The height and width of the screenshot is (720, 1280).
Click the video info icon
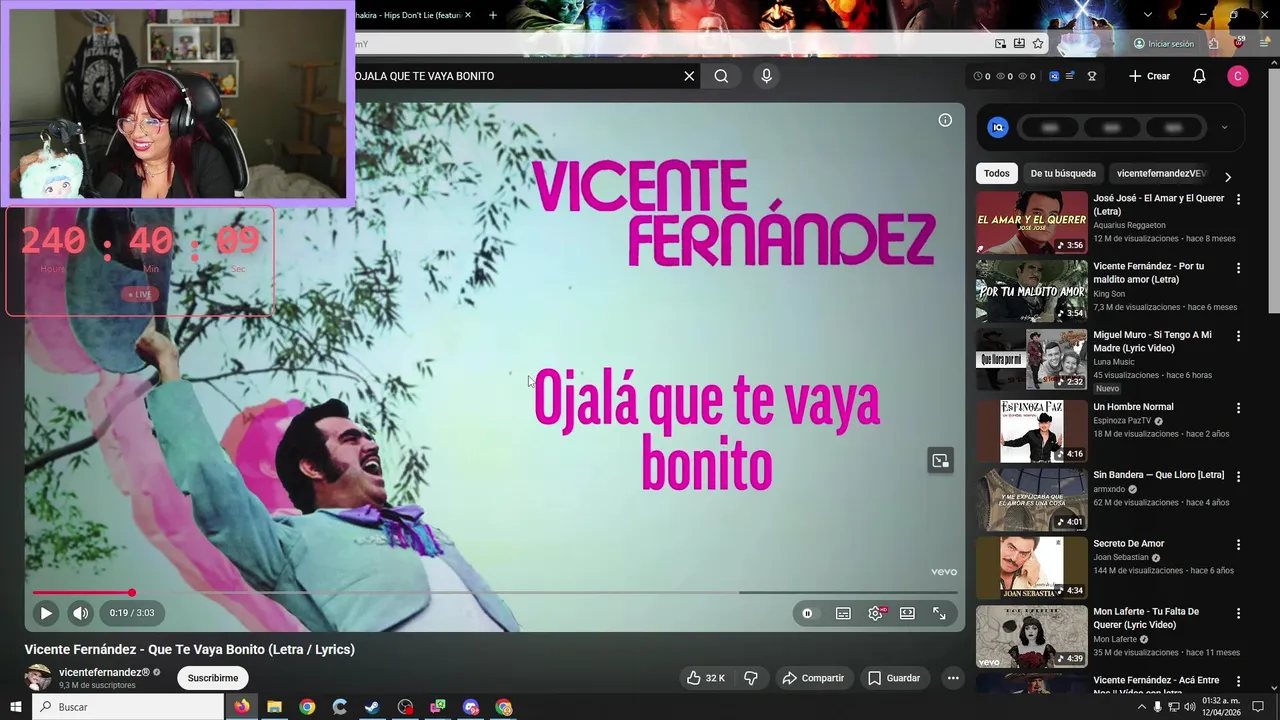945,120
